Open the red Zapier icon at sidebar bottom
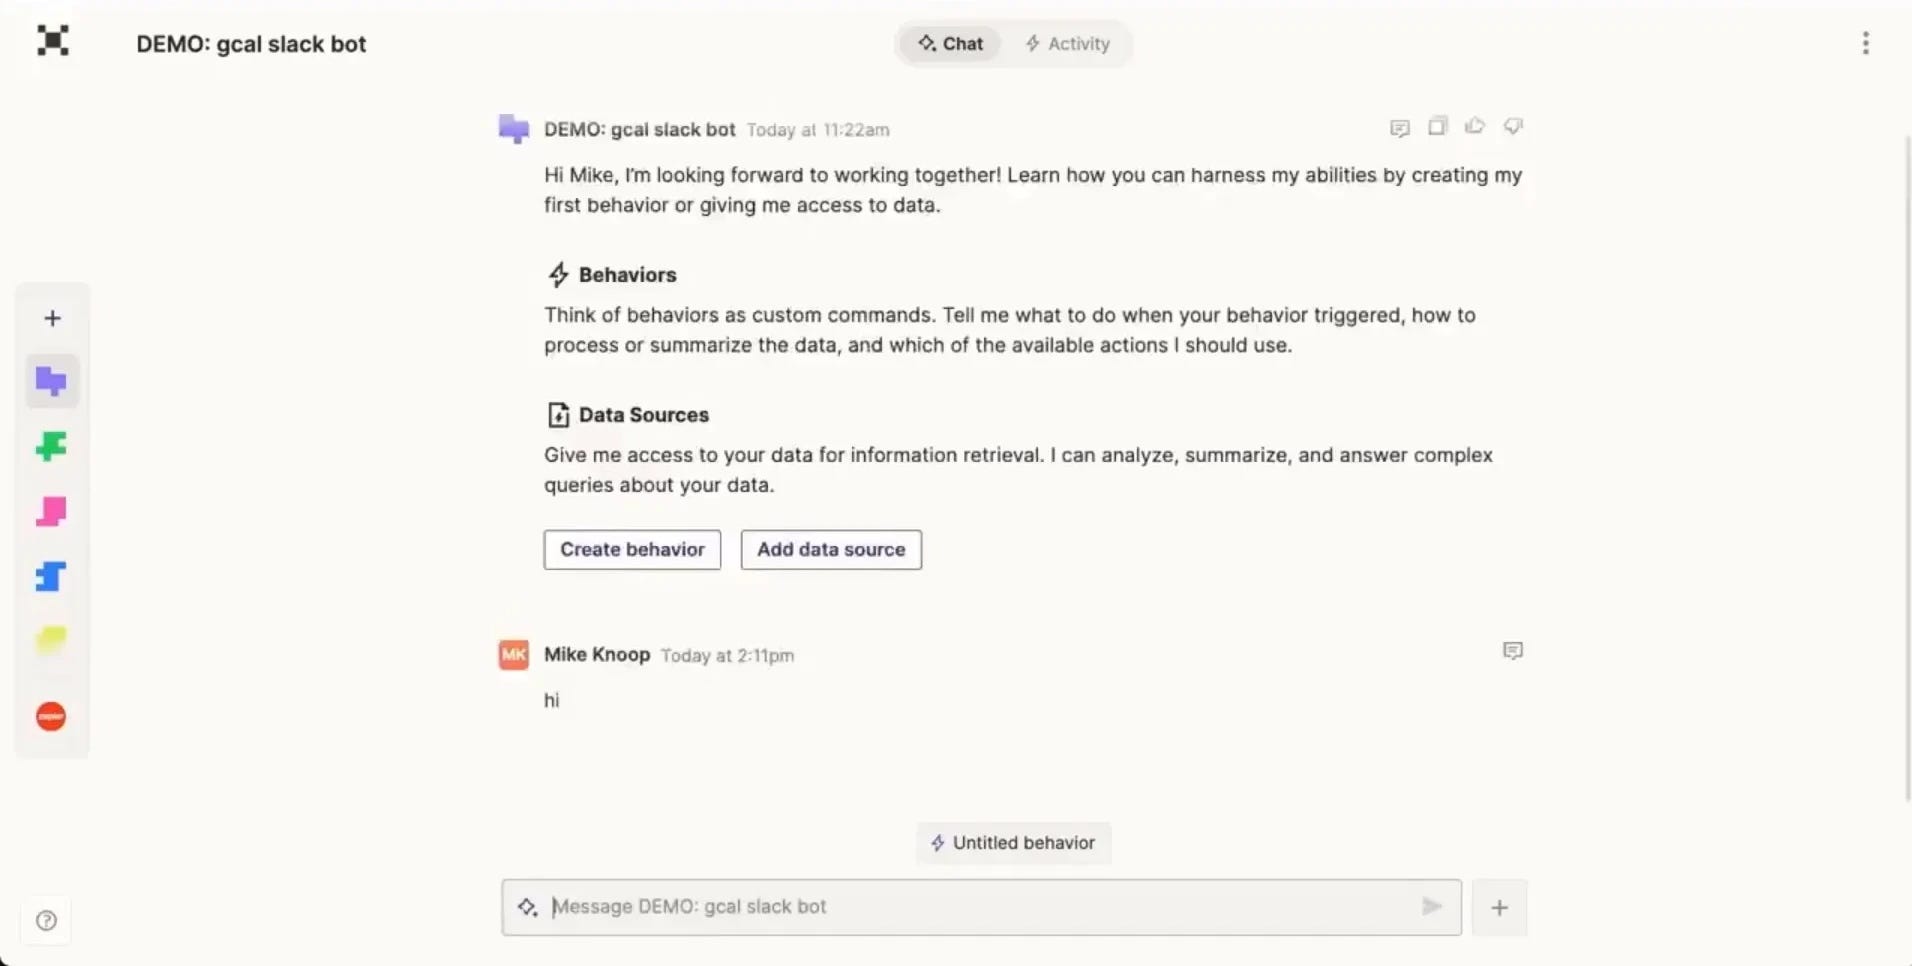Image resolution: width=1912 pixels, height=966 pixels. (x=51, y=716)
